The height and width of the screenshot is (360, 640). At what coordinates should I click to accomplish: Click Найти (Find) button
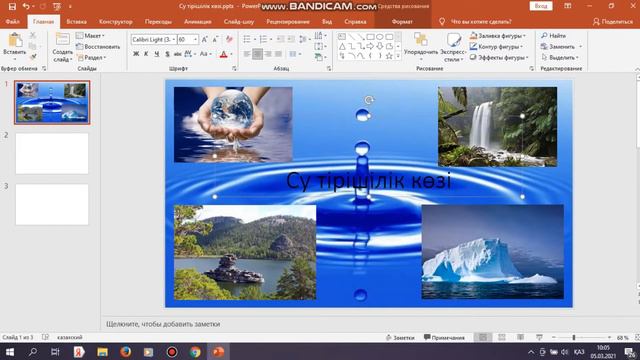[553, 36]
